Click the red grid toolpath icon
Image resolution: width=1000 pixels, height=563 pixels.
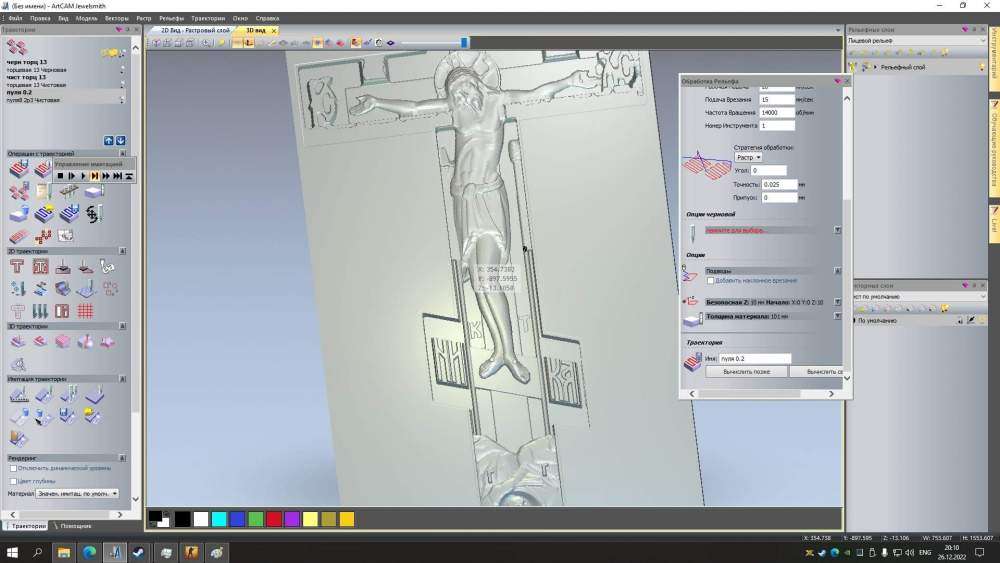86,311
